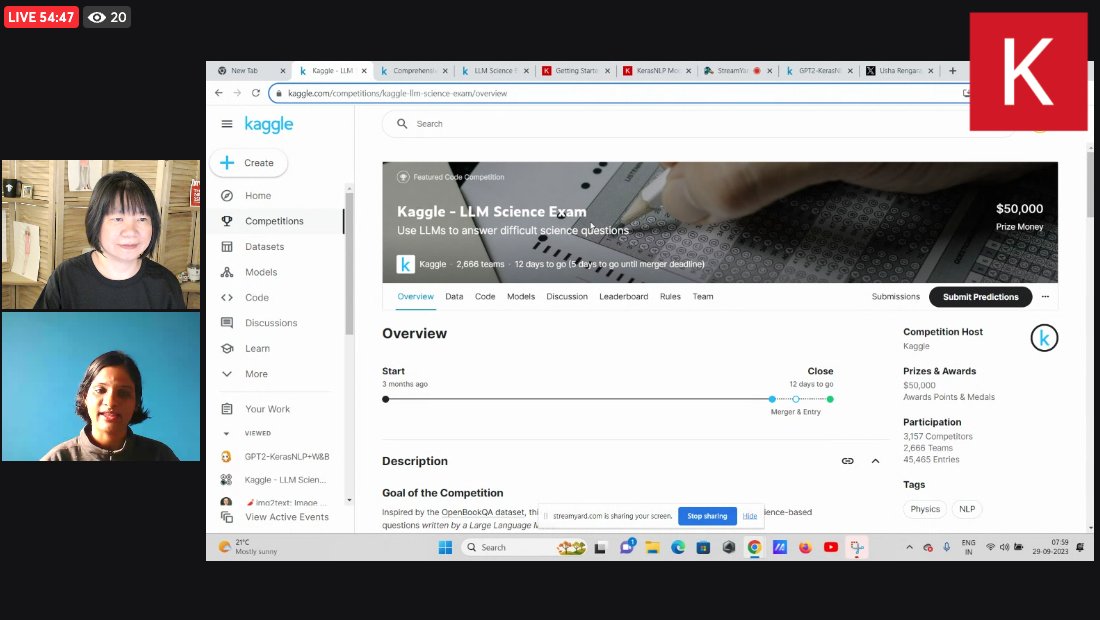Image resolution: width=1100 pixels, height=620 pixels.
Task: Open the competition three-dot menu
Action: (1045, 297)
